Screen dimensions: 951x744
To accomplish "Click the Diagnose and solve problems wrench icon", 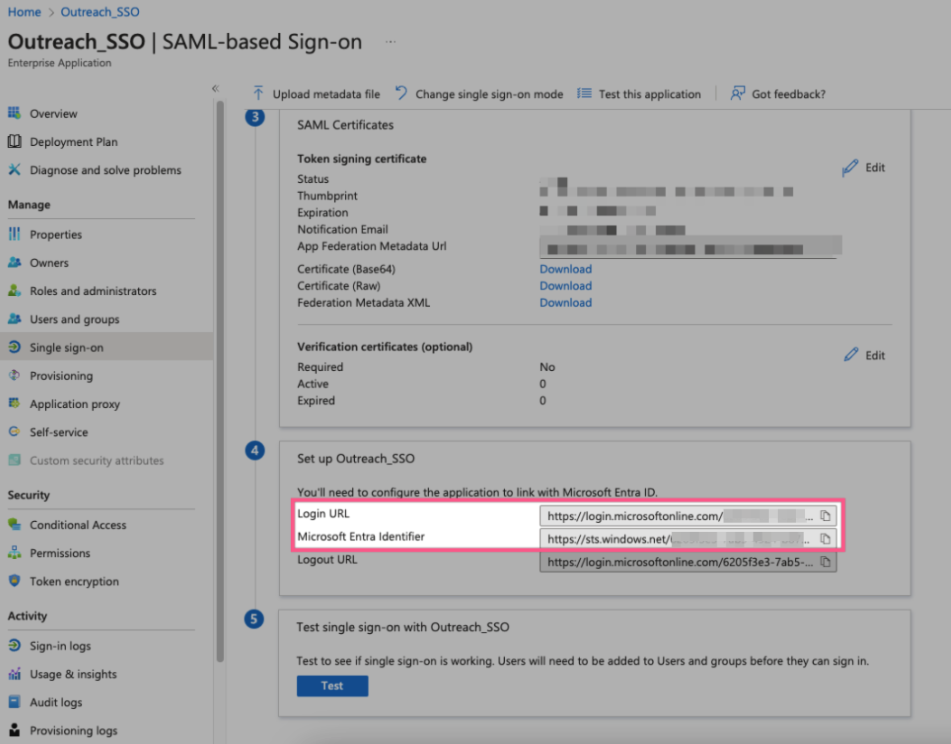I will (x=14, y=170).
